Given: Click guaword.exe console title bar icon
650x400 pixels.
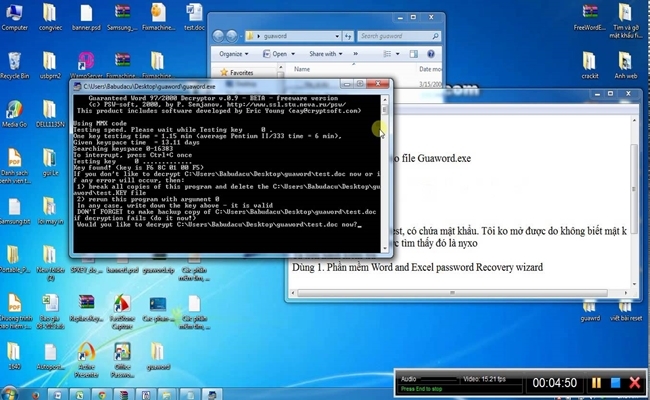Looking at the screenshot, I should tap(77, 86).
